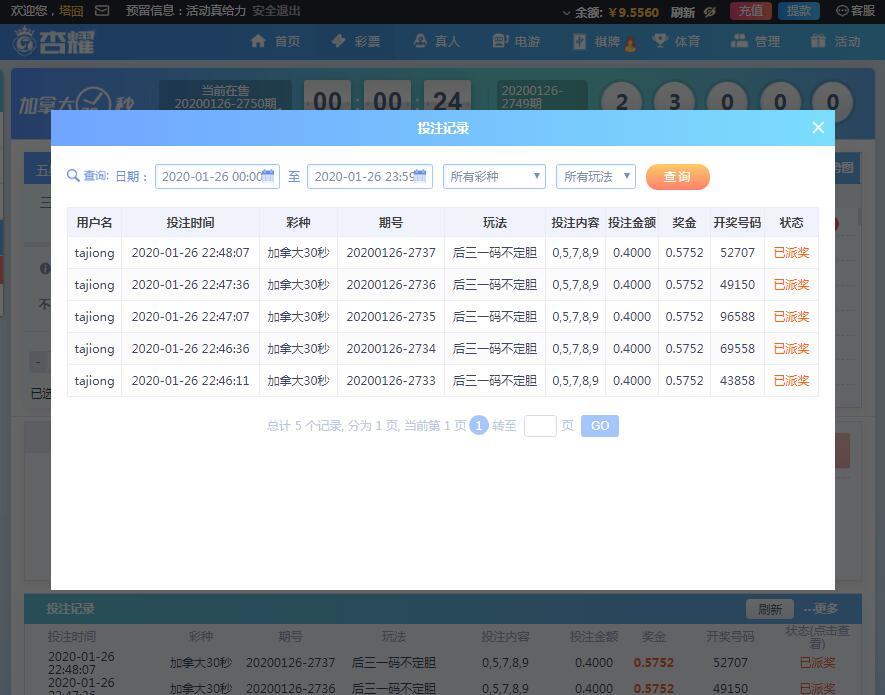885x695 pixels.
Task: Click the 客服 customer service icon
Action: pos(842,11)
